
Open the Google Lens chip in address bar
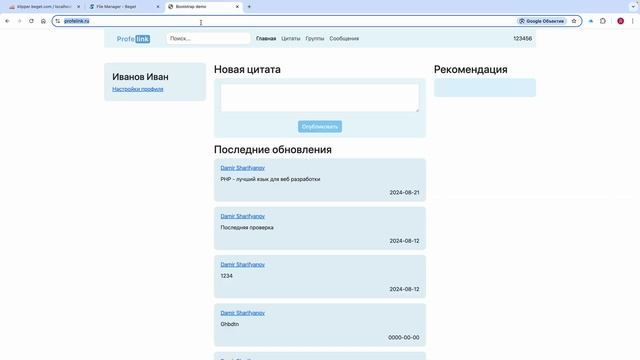point(542,21)
